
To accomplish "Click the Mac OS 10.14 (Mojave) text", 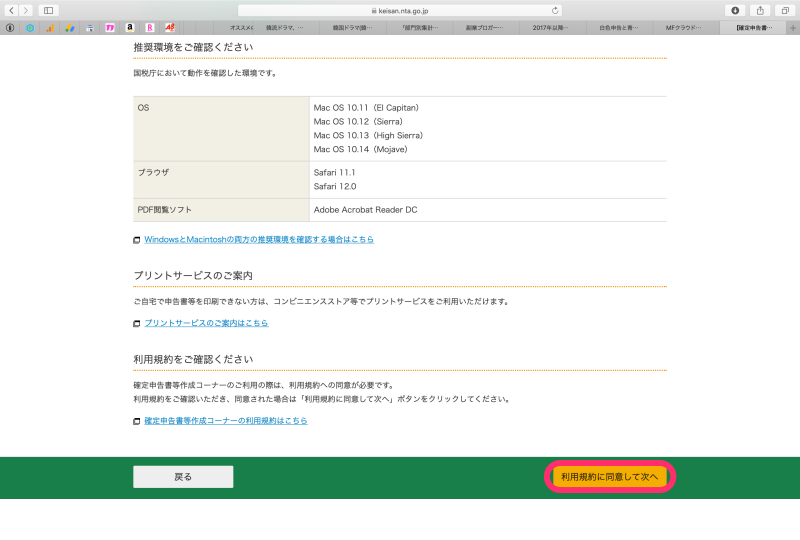I will coord(360,149).
